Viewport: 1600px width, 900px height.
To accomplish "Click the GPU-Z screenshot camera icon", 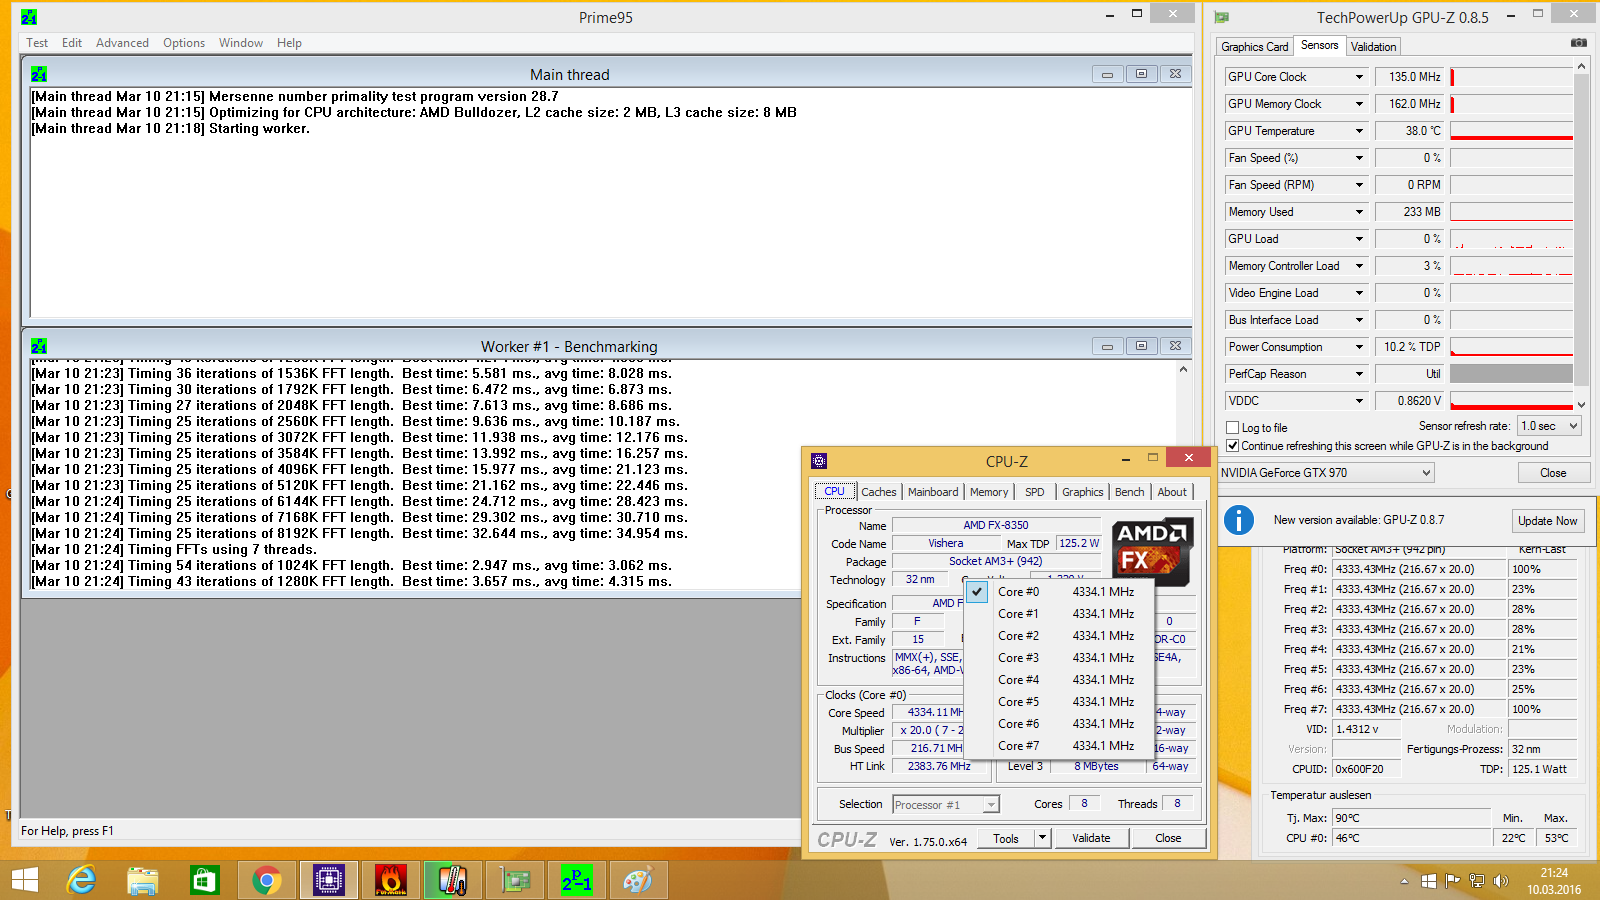I will [1578, 43].
